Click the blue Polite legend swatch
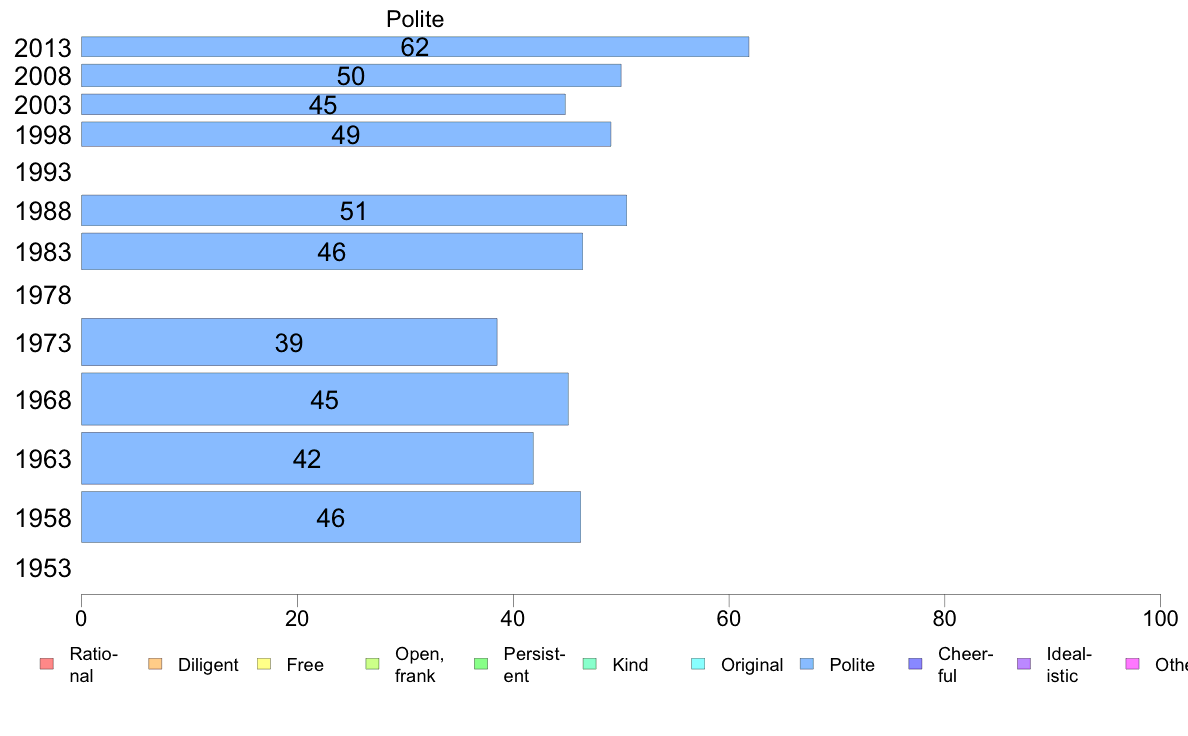Screen dimensions: 1188x736 pyautogui.click(x=807, y=665)
